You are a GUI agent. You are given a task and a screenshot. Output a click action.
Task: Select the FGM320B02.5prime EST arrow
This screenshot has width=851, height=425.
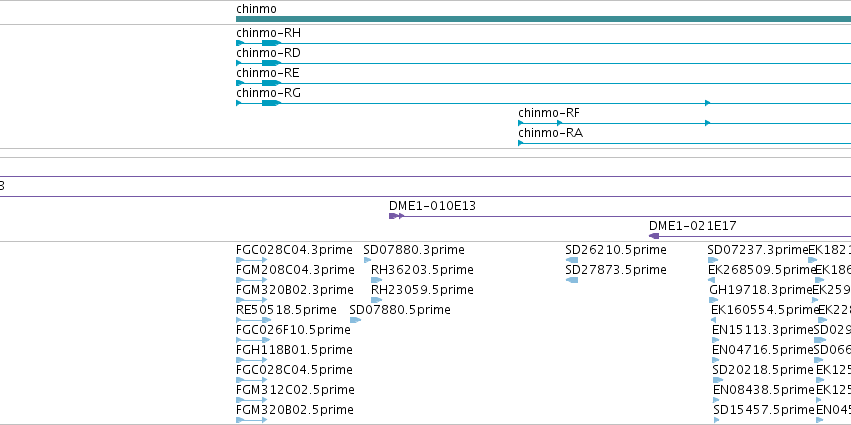(252, 420)
